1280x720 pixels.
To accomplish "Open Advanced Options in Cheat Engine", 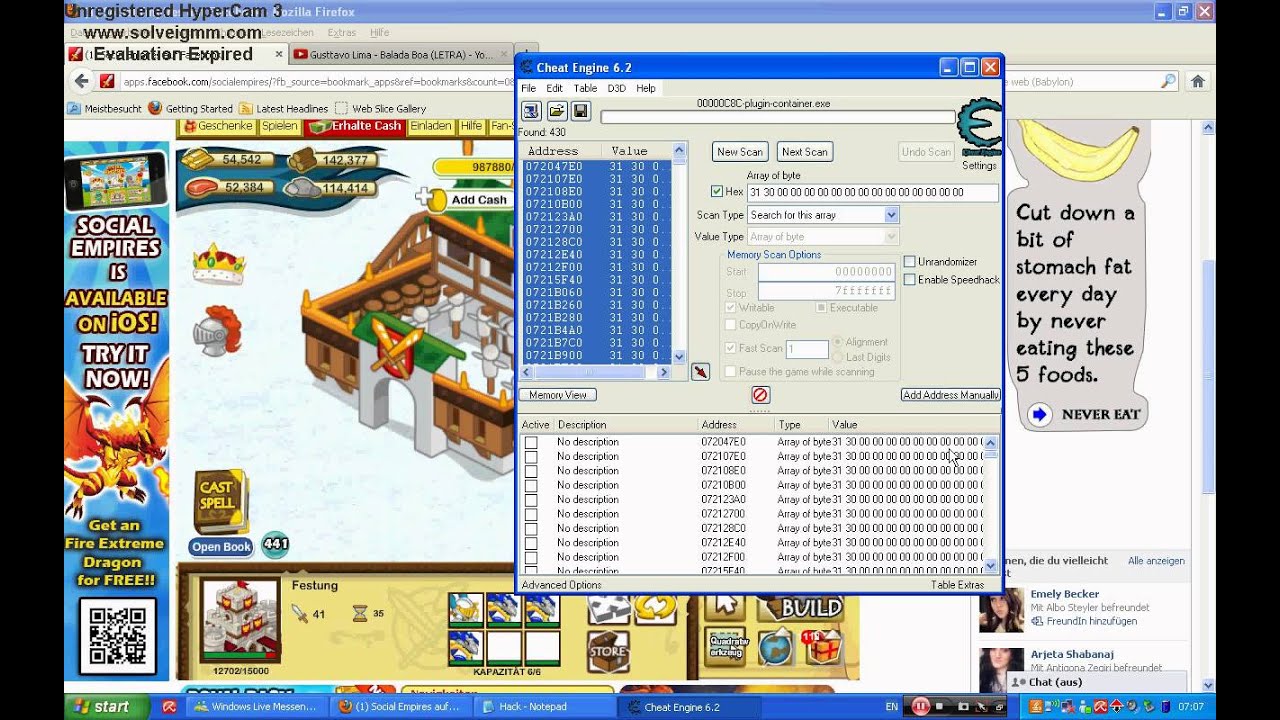I will pos(561,585).
